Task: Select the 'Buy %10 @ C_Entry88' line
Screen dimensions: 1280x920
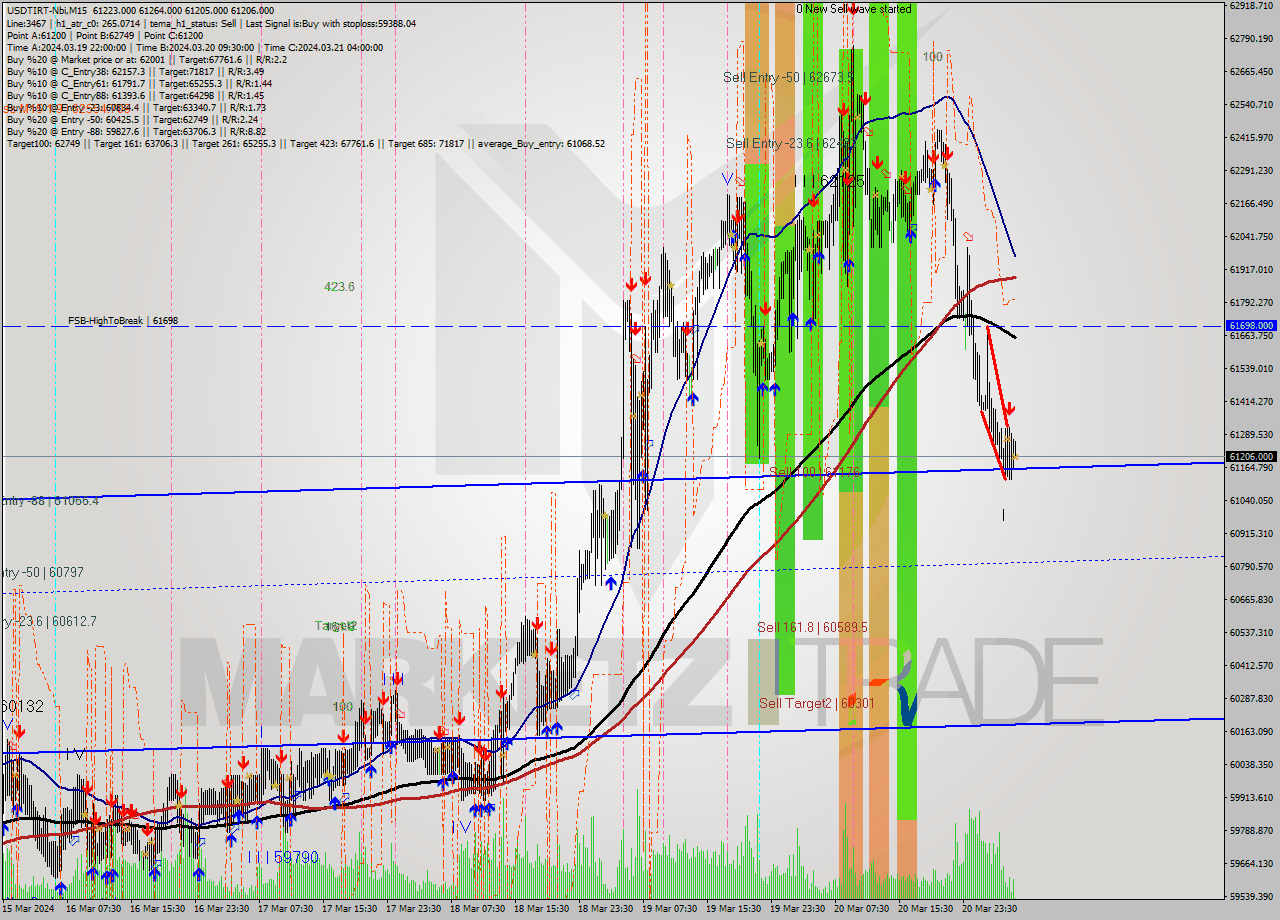Action: coord(135,95)
